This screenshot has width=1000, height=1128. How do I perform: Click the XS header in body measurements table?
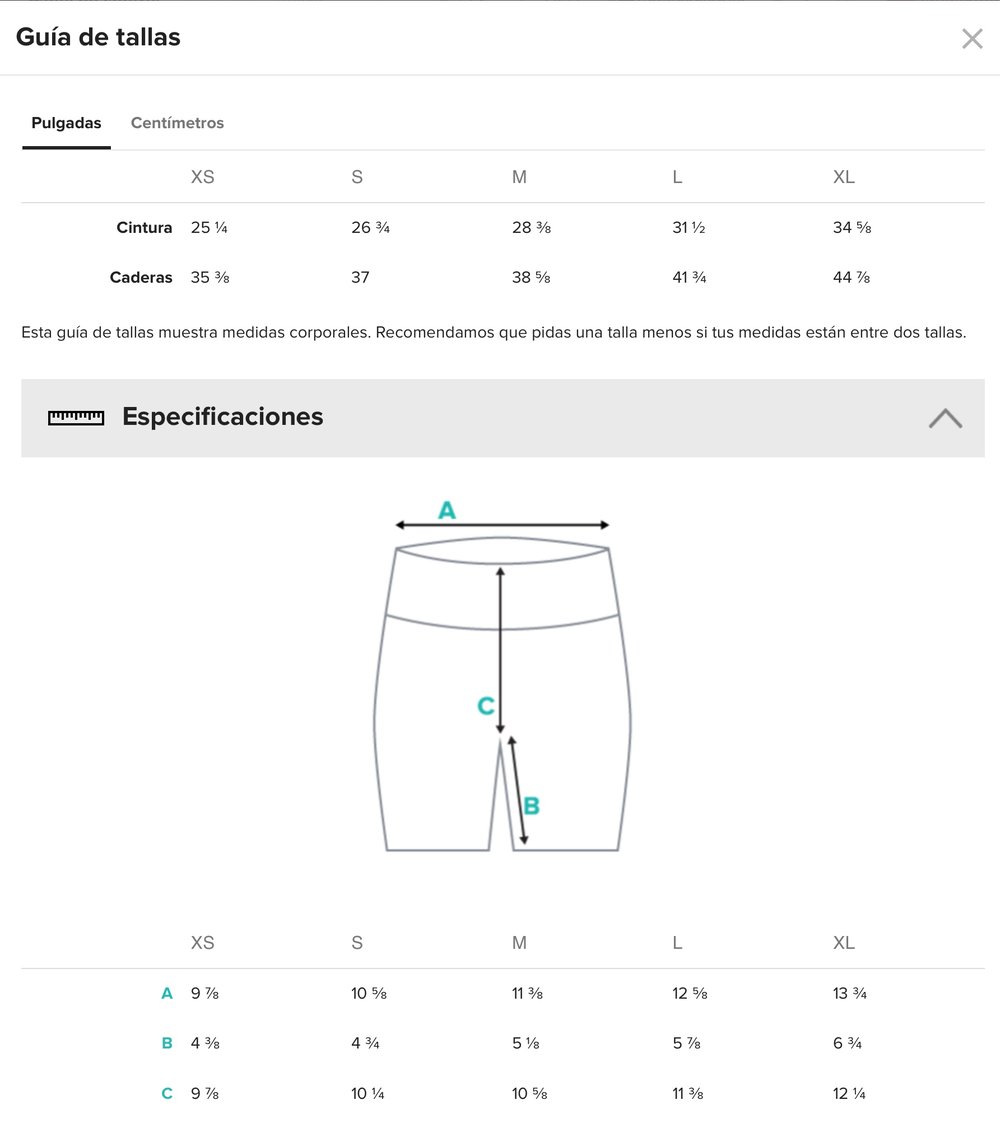point(202,177)
